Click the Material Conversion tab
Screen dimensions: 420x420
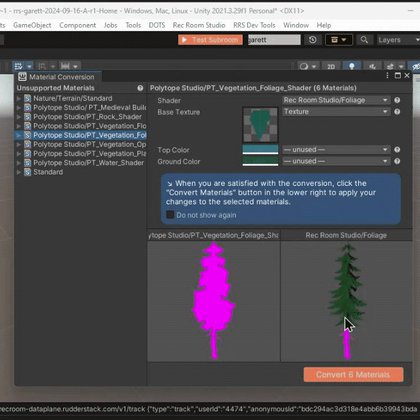57,77
